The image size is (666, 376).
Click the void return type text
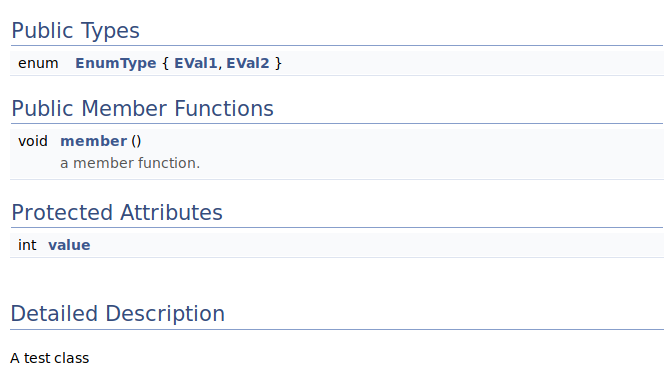click(x=33, y=141)
